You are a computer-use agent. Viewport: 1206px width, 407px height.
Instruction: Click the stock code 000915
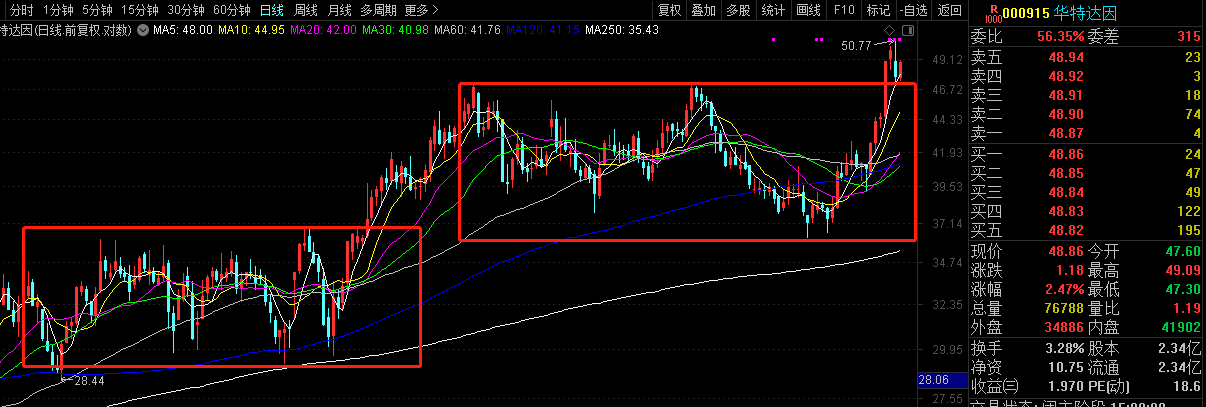1026,13
